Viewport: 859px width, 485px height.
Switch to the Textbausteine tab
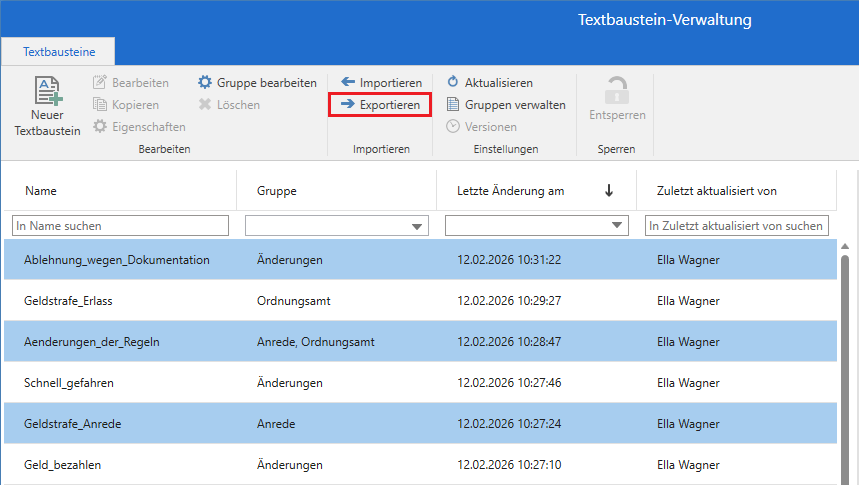(57, 50)
